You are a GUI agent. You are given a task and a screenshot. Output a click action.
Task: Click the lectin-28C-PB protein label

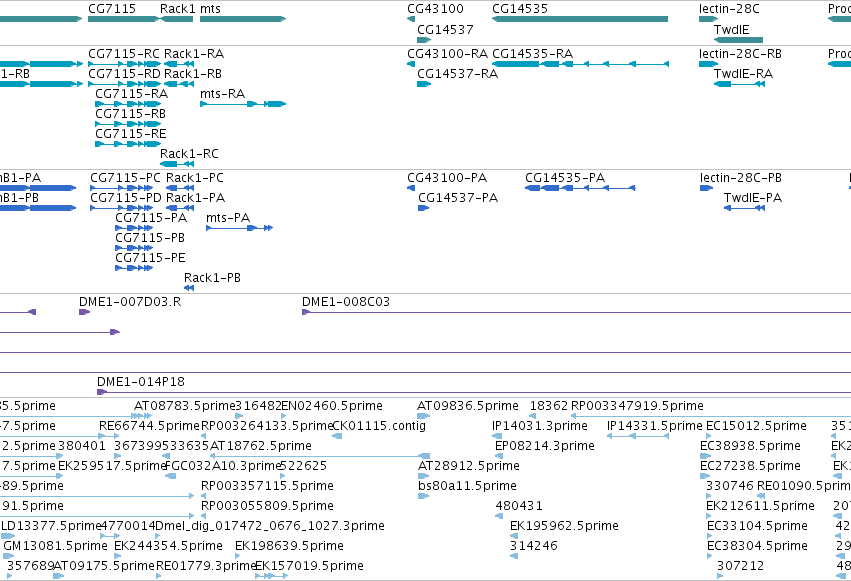[741, 178]
